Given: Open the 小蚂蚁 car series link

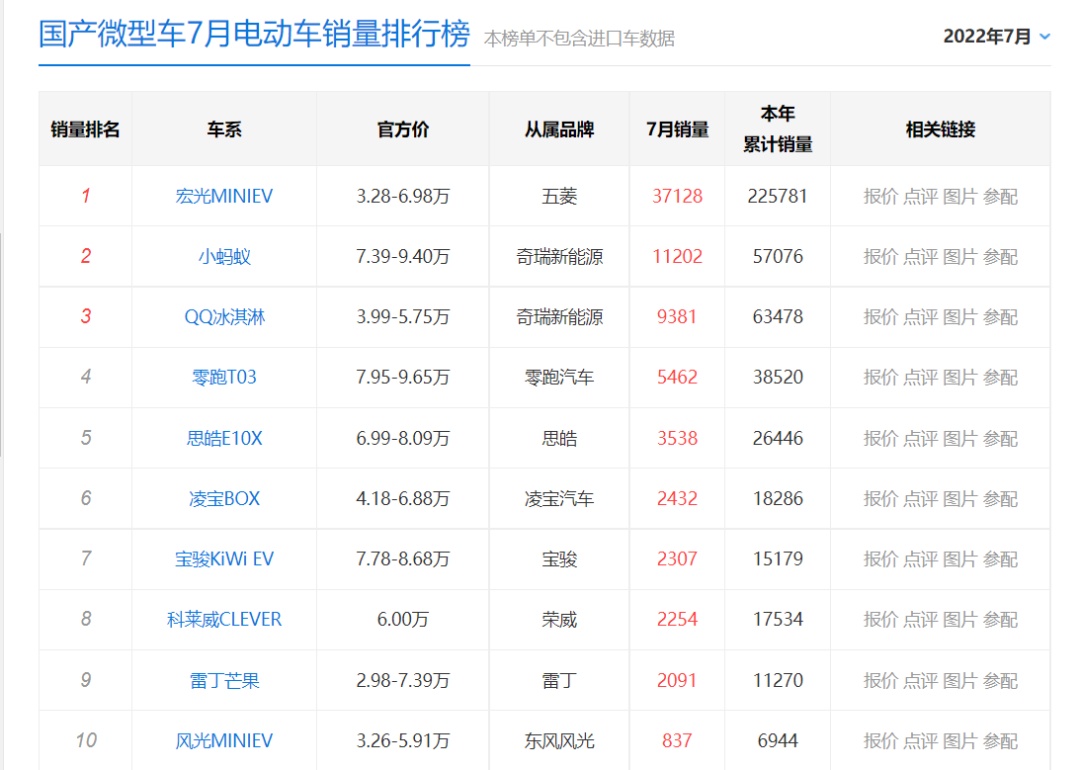Looking at the screenshot, I should [224, 257].
